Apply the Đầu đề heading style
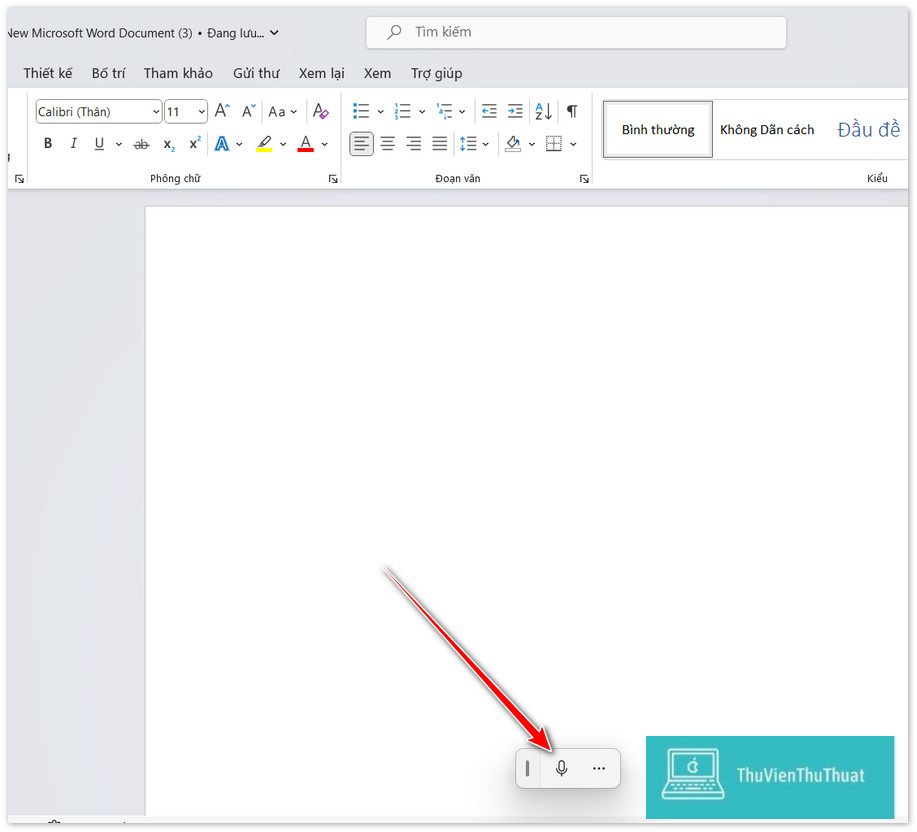917x832 pixels. (868, 129)
